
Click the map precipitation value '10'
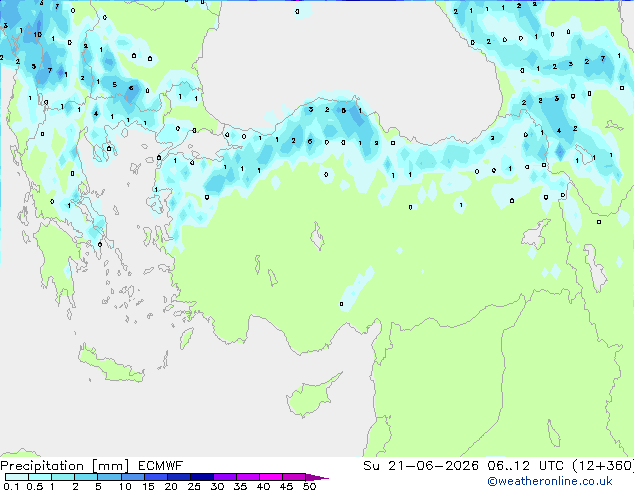tap(38, 34)
